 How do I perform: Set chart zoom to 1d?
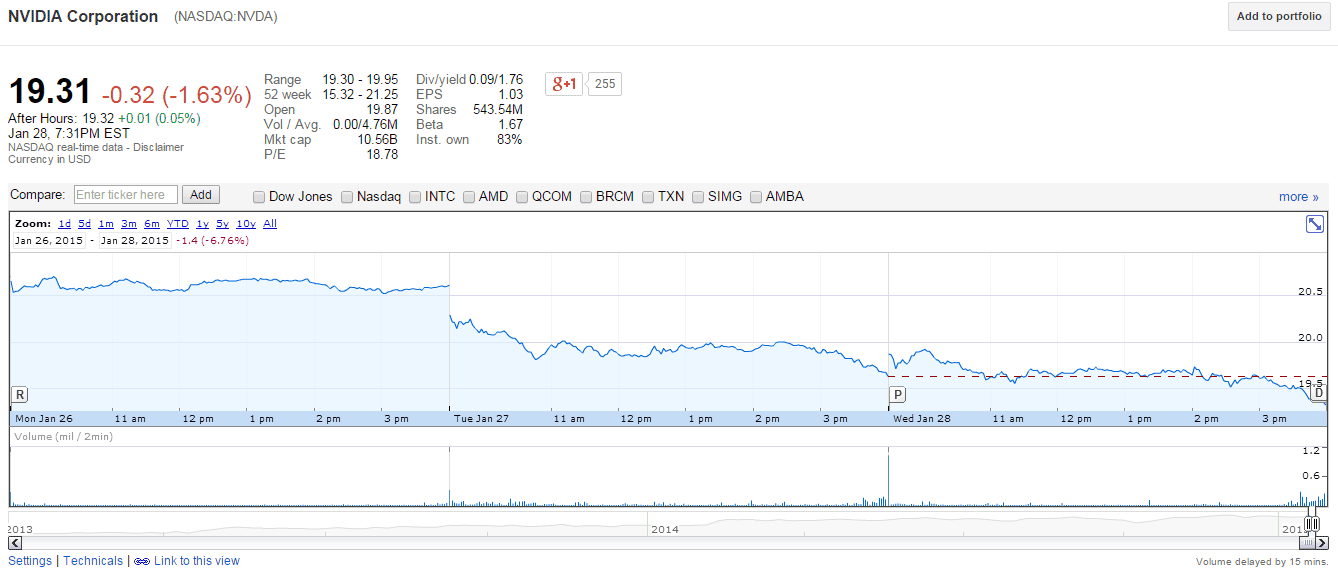[x=64, y=224]
